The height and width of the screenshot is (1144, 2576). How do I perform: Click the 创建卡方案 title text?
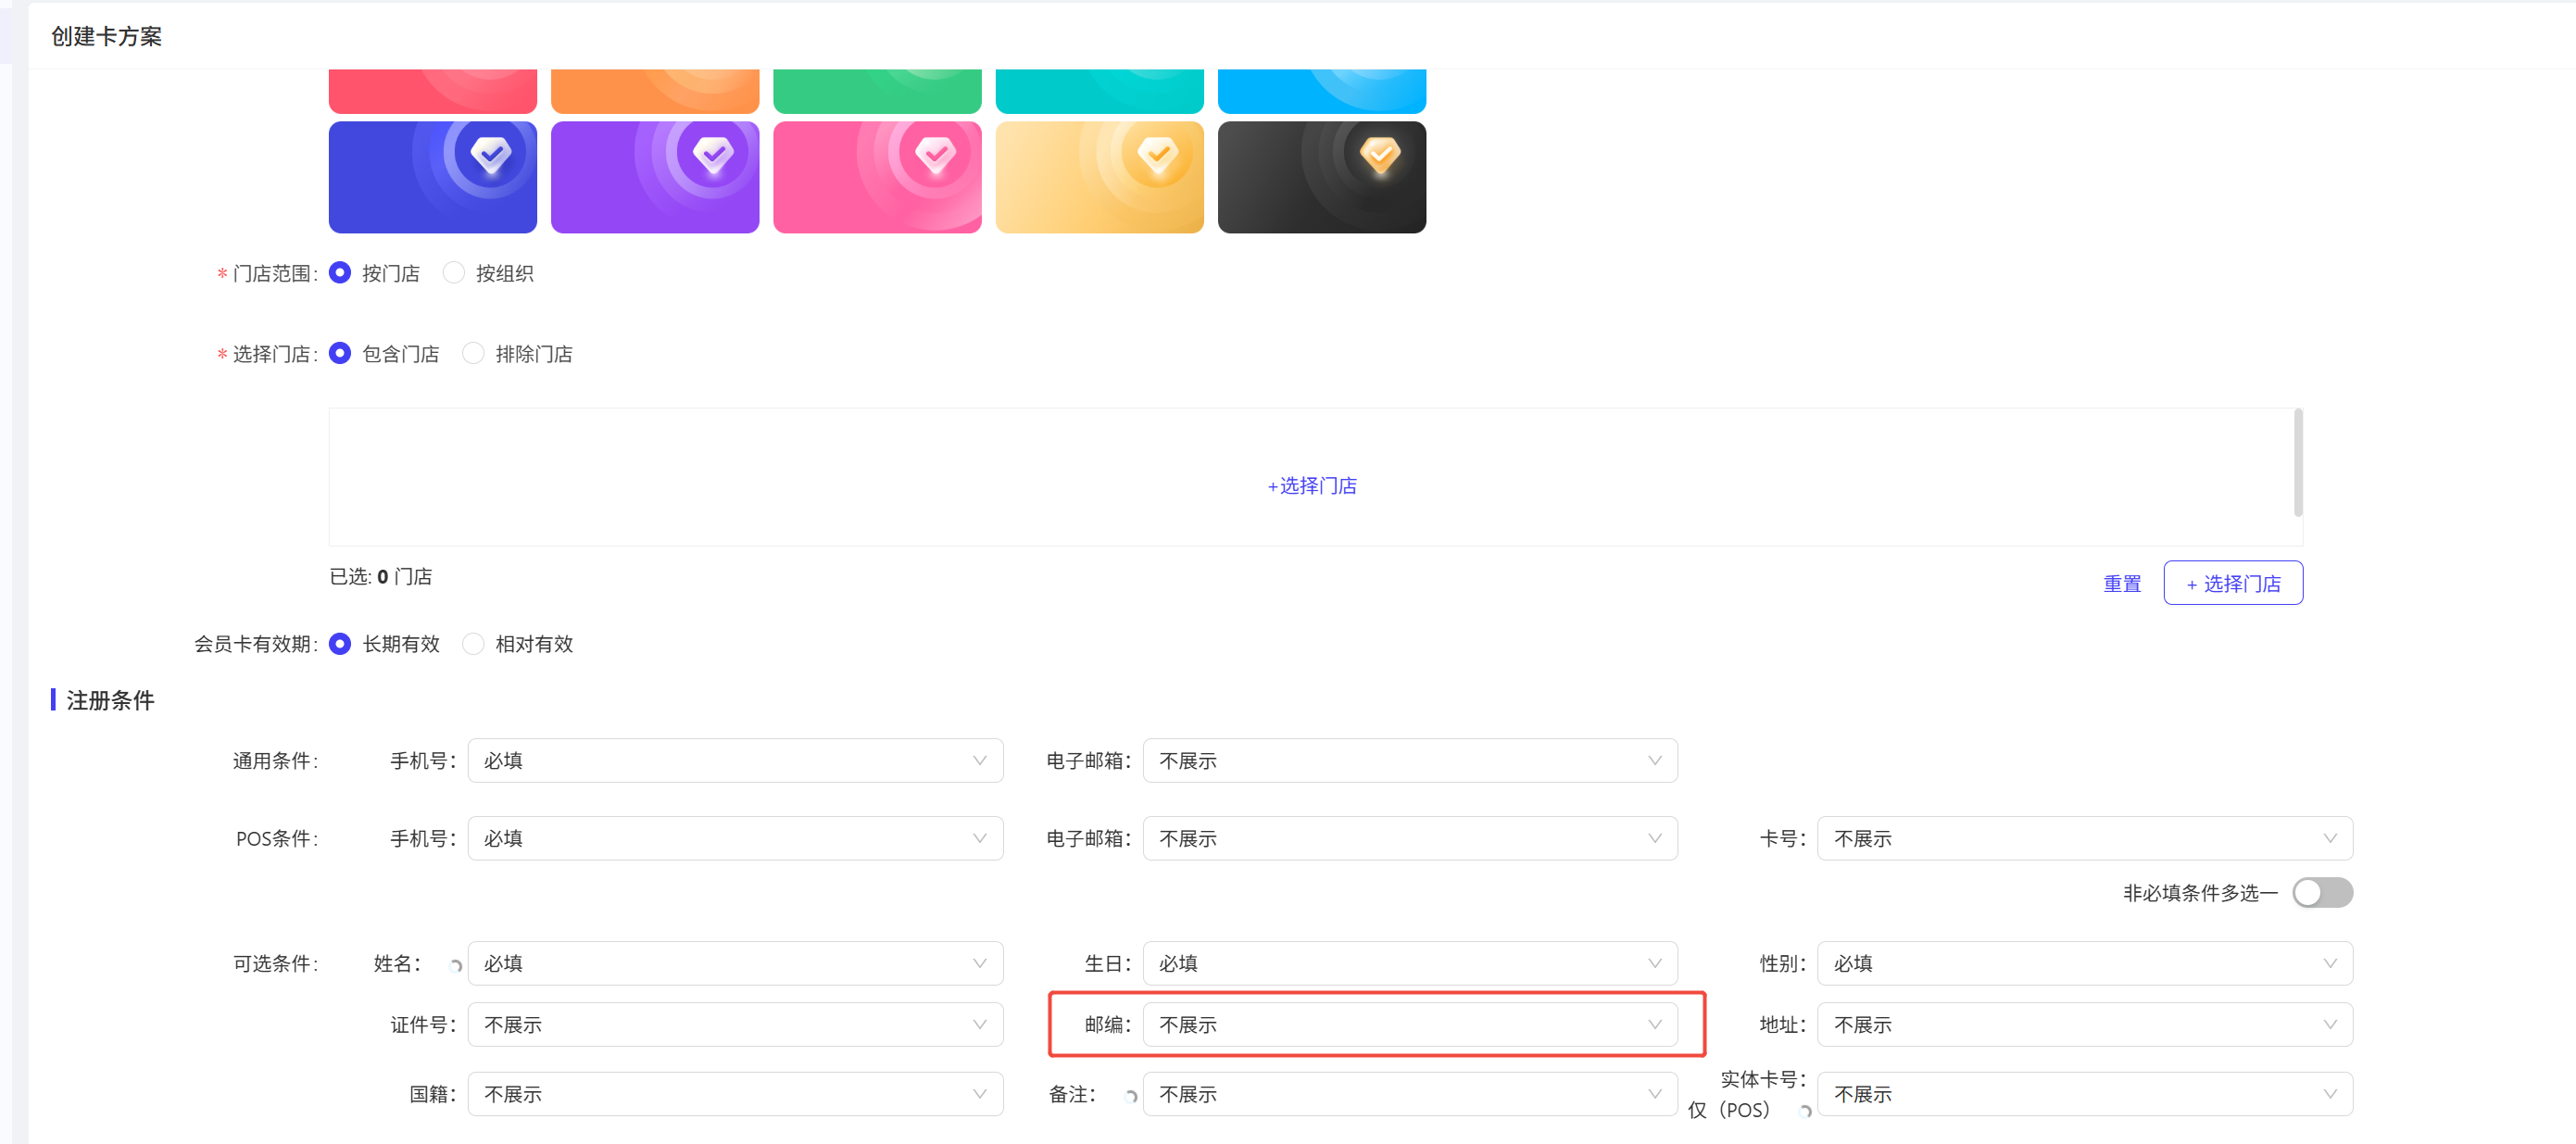click(x=106, y=36)
